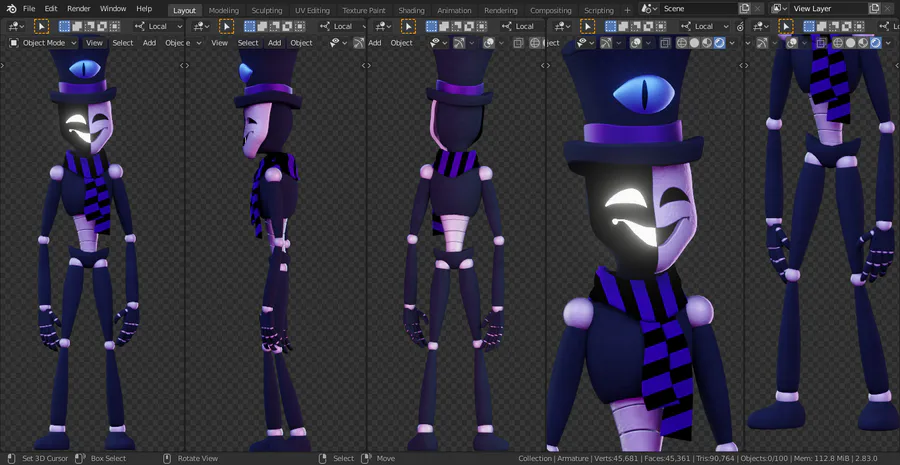Open the Window menu
The width and height of the screenshot is (900, 465).
(x=113, y=9)
